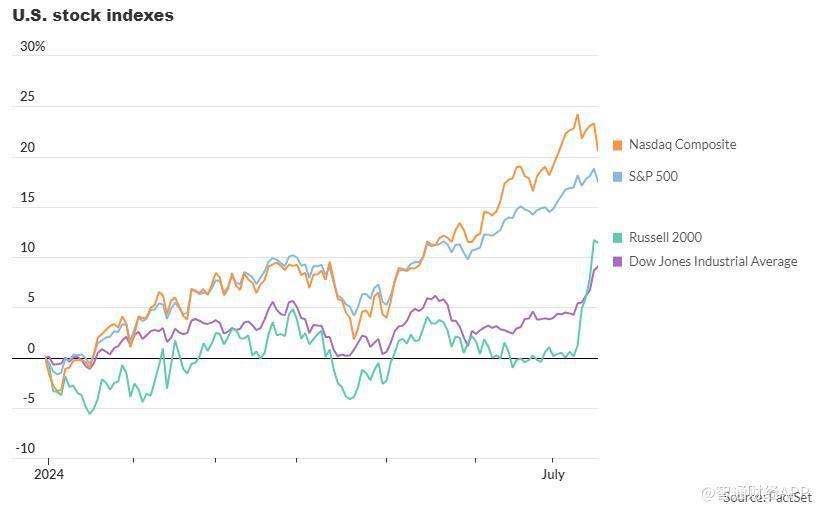819x512 pixels.
Task: Click the 30% y-axis label
Action: [x=33, y=46]
